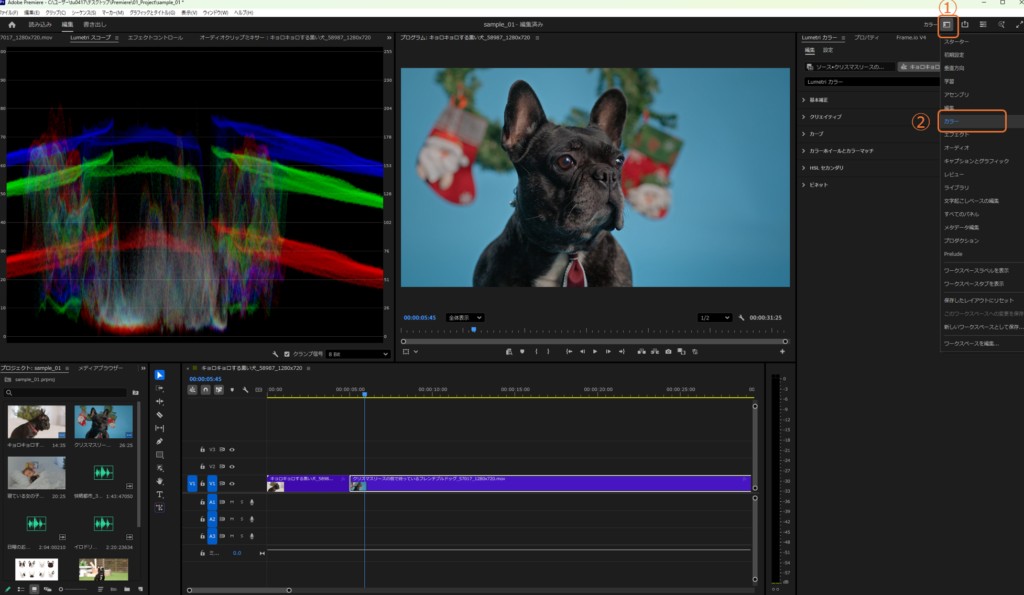Viewport: 1024px width, 595px height.
Task: Mute audio track A1
Action: coord(232,502)
